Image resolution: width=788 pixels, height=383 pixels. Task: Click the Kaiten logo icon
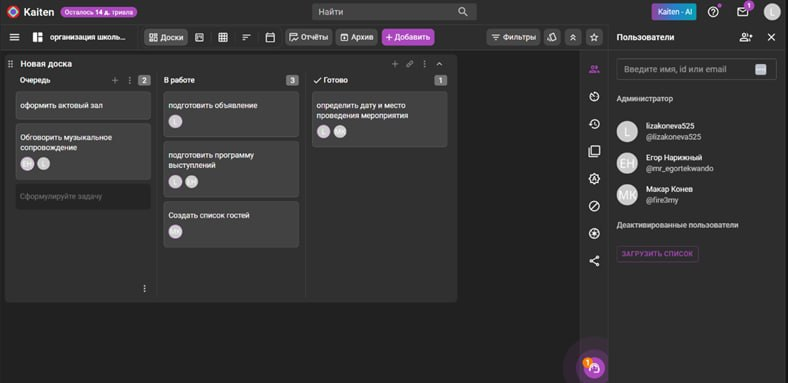click(x=13, y=12)
